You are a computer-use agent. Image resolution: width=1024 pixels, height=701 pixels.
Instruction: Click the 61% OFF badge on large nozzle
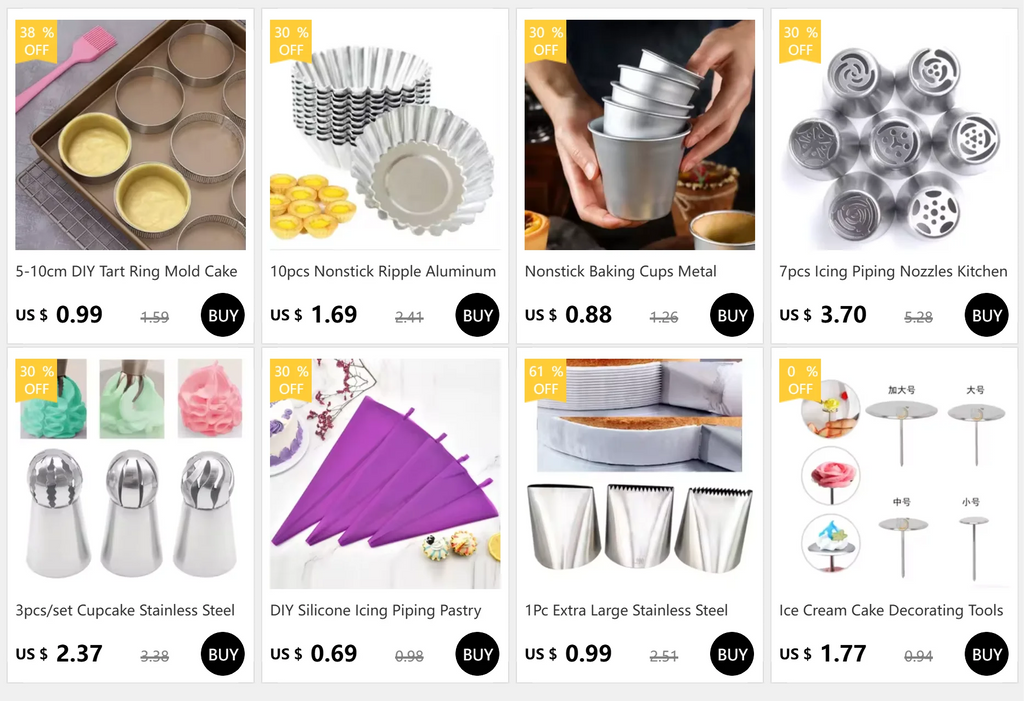tap(546, 380)
